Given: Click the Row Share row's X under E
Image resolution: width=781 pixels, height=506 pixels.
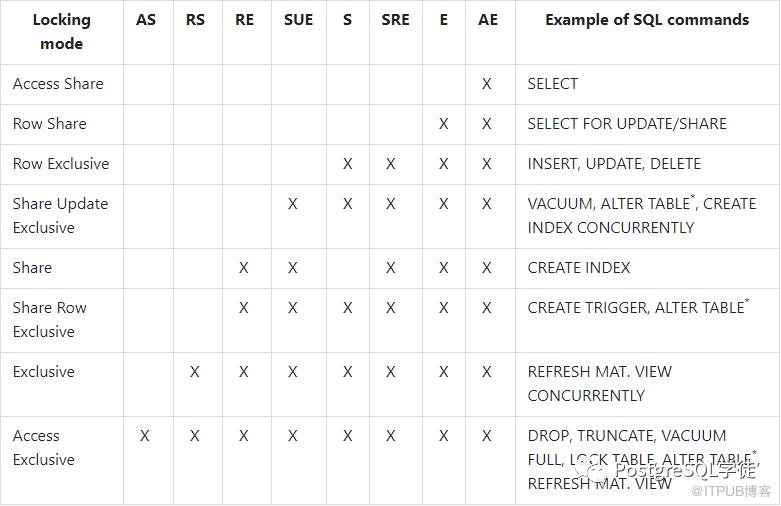Looking at the screenshot, I should 443,124.
